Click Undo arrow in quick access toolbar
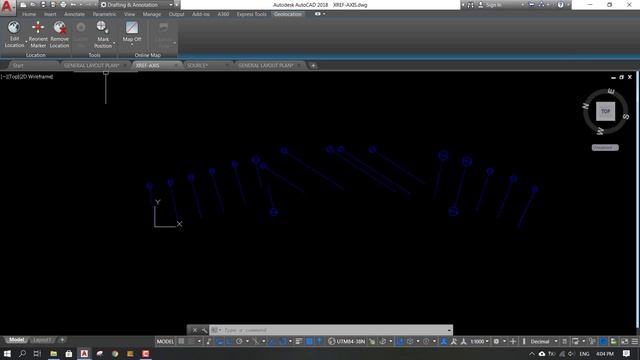Screen dimensions: 640x360 (73, 5)
